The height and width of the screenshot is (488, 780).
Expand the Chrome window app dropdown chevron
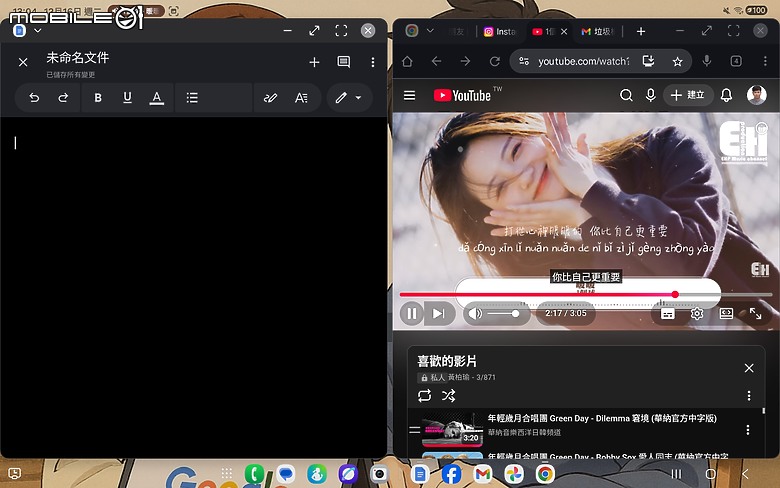pos(430,31)
